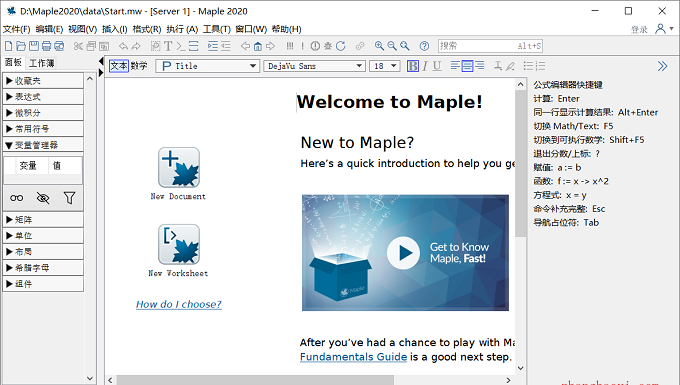680x385 pixels.
Task: Click the zoom in magnifier icon
Action: [379, 46]
